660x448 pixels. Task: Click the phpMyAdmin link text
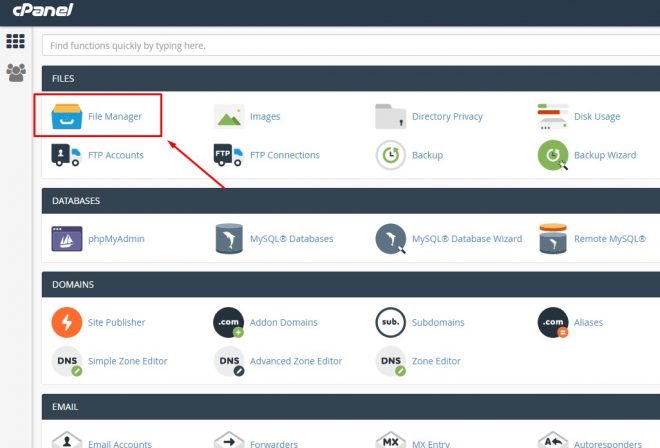coord(116,239)
